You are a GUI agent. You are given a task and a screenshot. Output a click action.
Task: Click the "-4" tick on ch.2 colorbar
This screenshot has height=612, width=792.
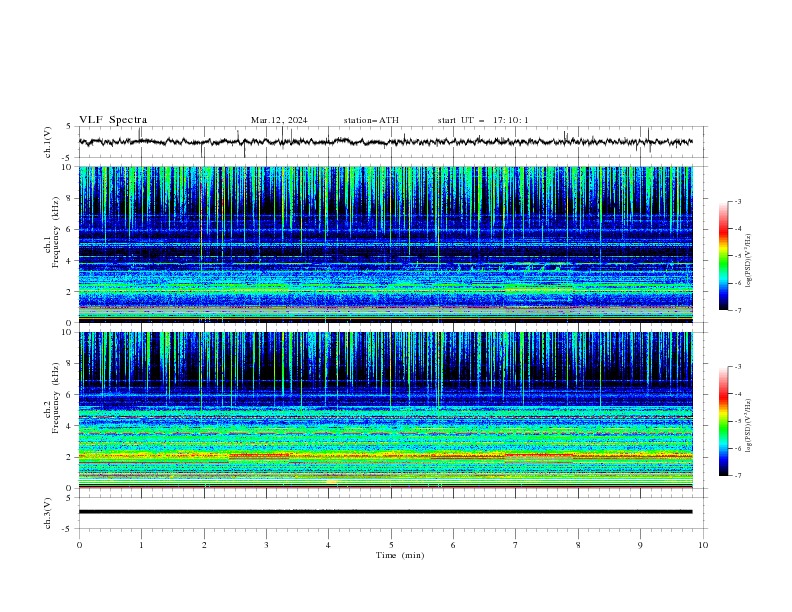pos(738,394)
